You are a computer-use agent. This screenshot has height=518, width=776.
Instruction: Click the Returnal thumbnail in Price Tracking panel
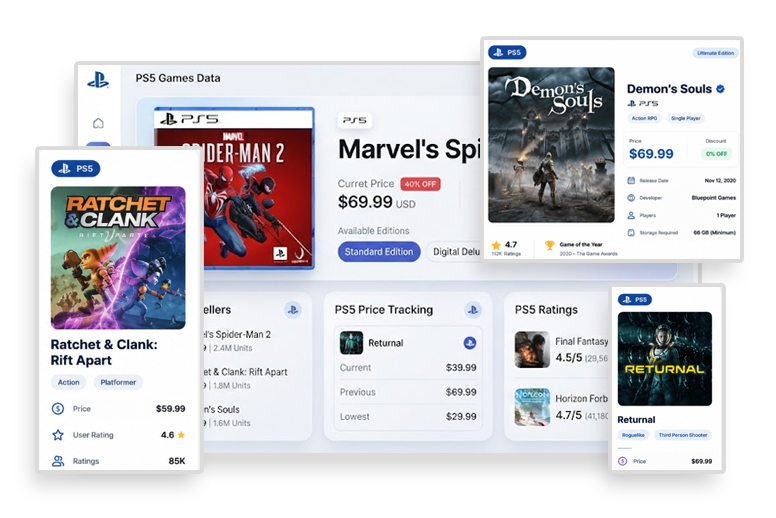pyautogui.click(x=351, y=342)
